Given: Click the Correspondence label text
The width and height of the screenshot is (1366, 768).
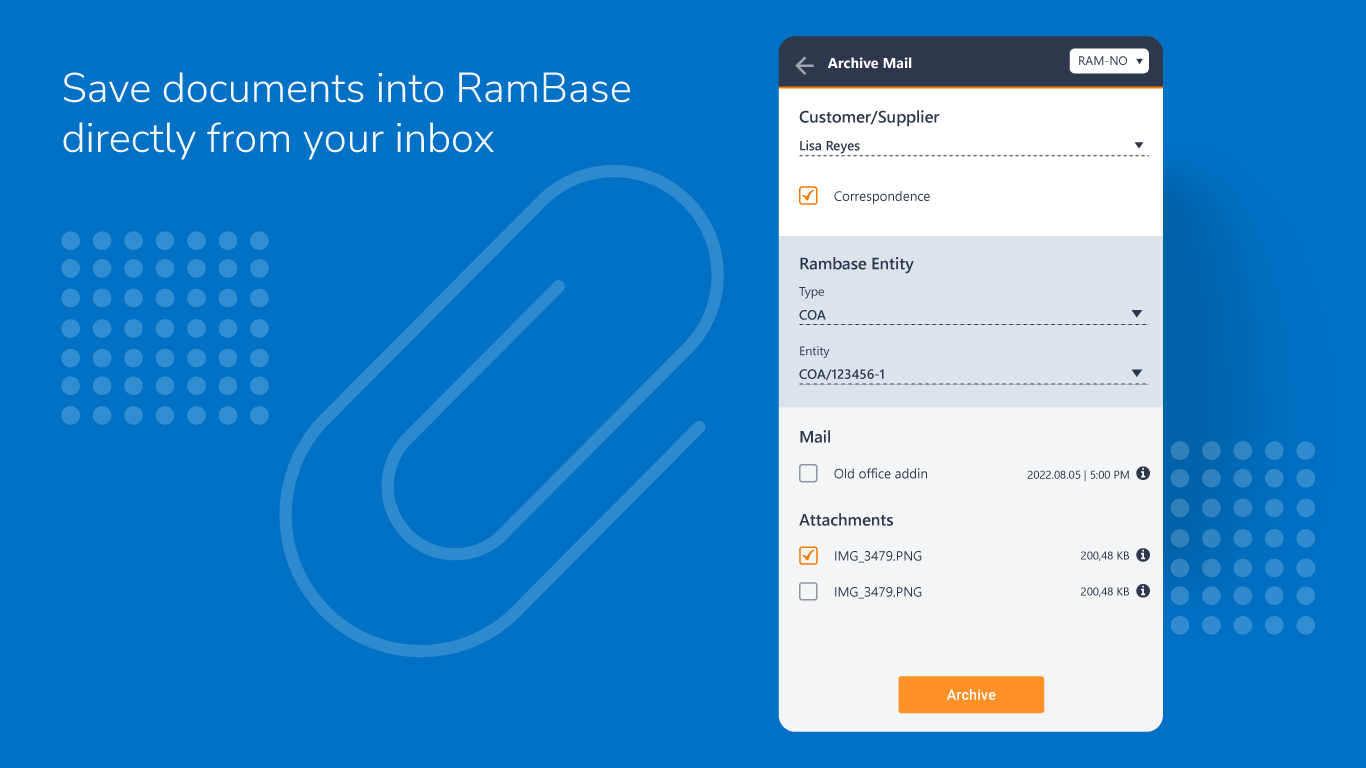Looking at the screenshot, I should coord(882,197).
